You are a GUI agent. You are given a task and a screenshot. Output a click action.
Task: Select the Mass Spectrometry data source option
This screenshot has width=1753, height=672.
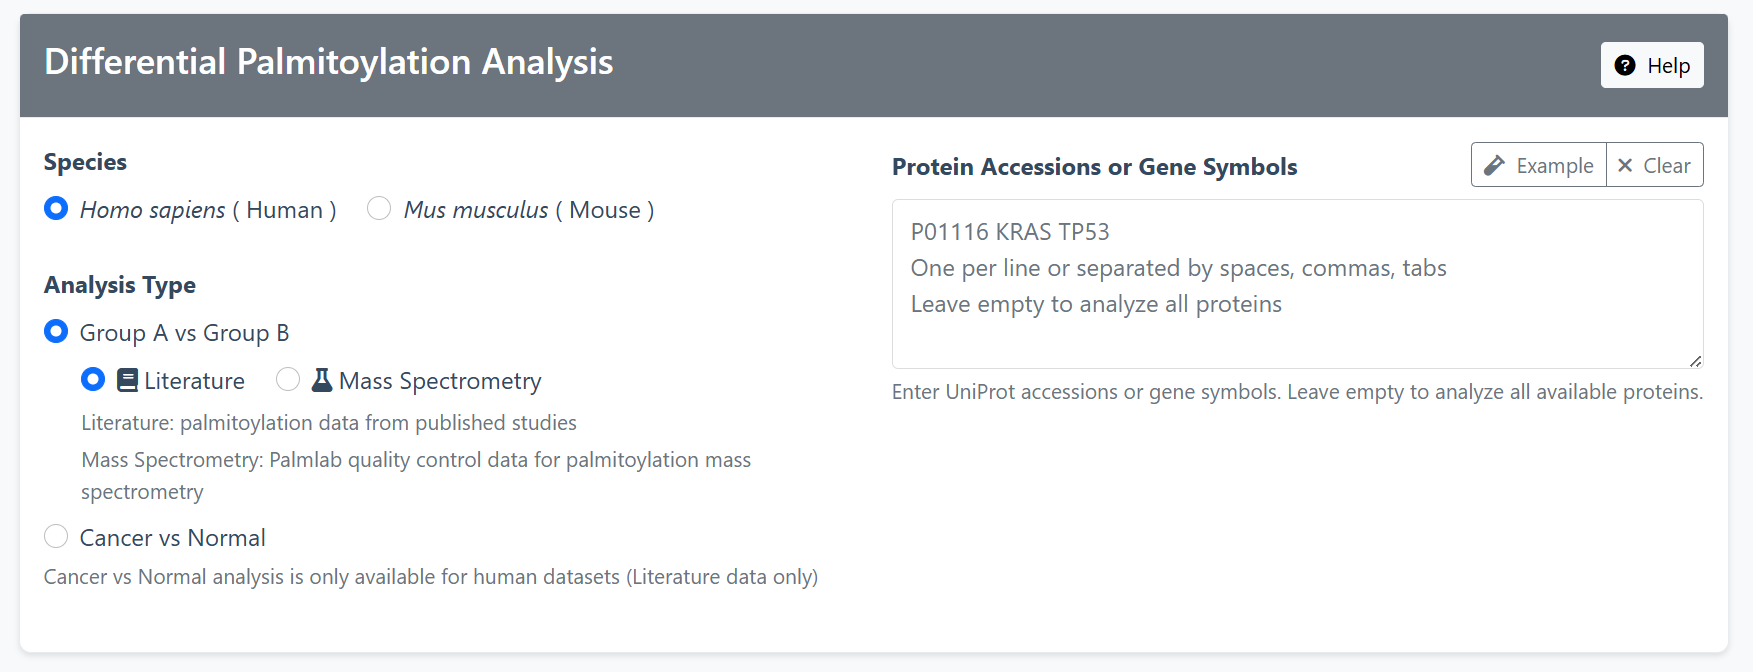[288, 379]
